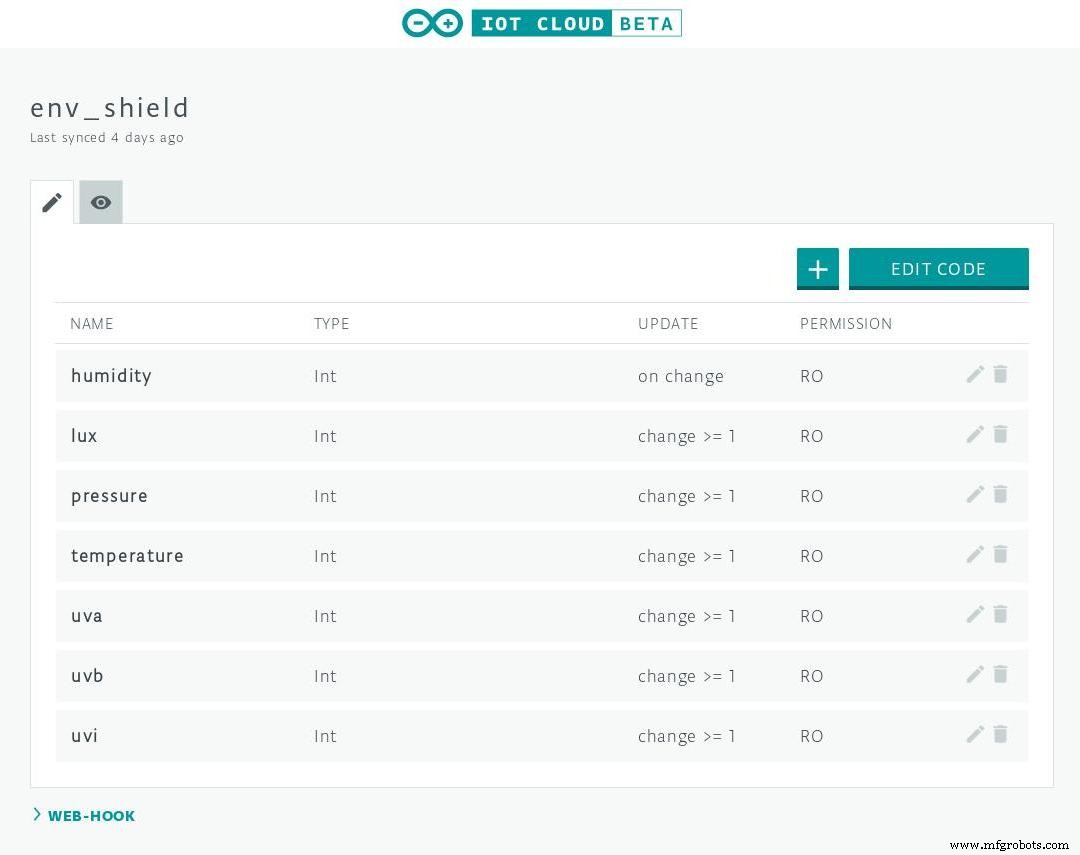Edit the humidity property using its pencil icon
Image resolution: width=1080 pixels, height=855 pixels.
click(975, 375)
